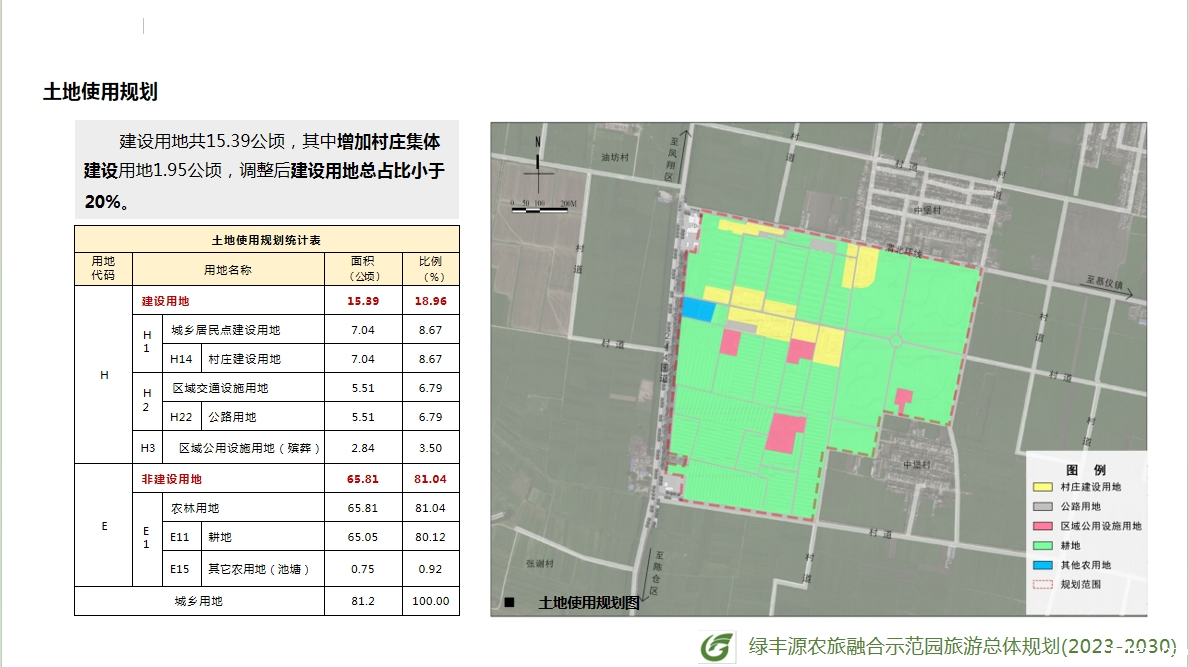Click the pink 区域公用设施用地 legend swatch
Screen dimensions: 1189x667
(x=1043, y=526)
